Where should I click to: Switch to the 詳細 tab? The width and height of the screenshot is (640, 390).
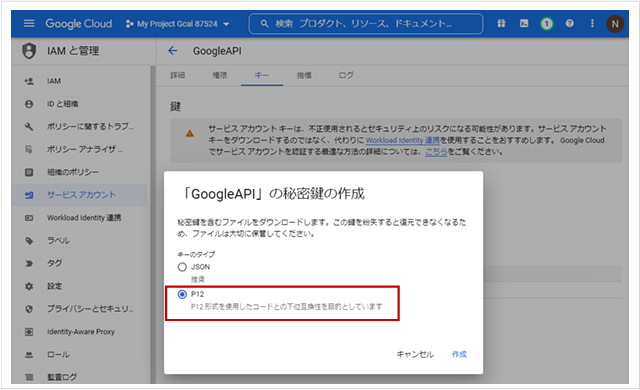coord(178,75)
